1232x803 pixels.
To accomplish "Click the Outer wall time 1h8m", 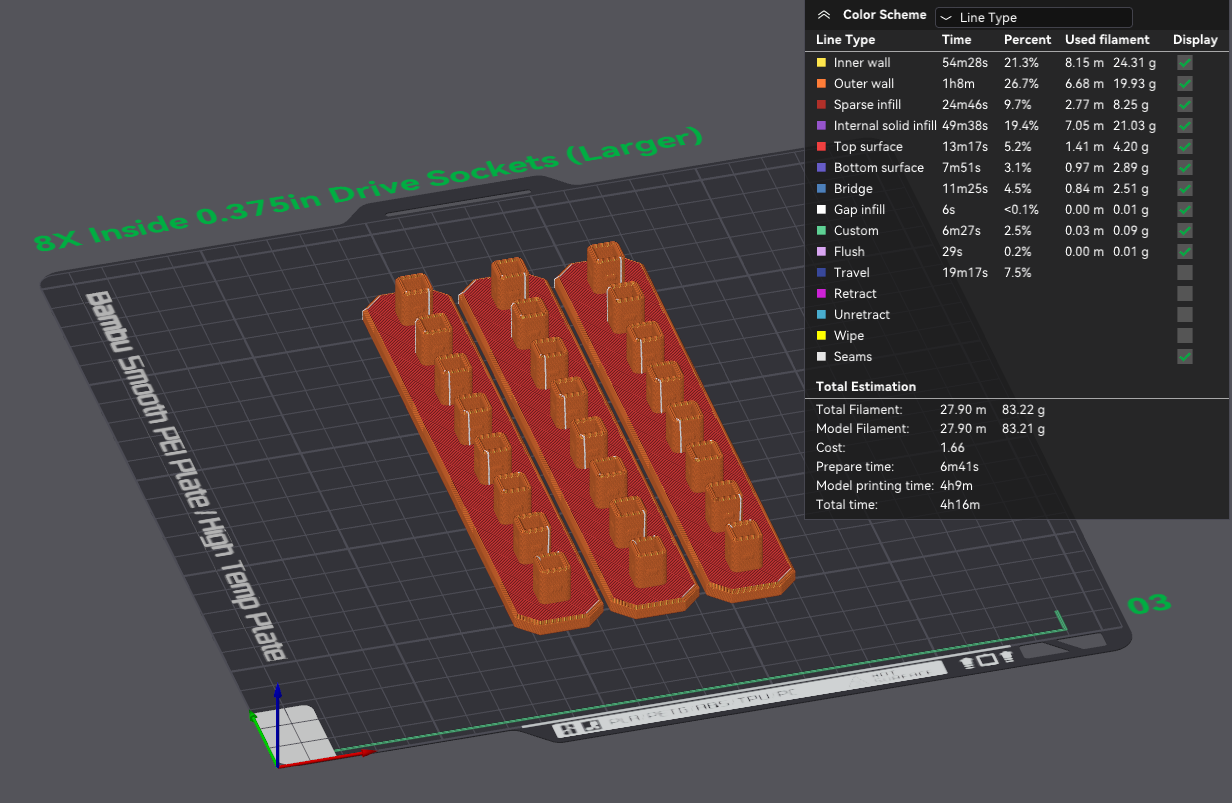I will pos(958,84).
